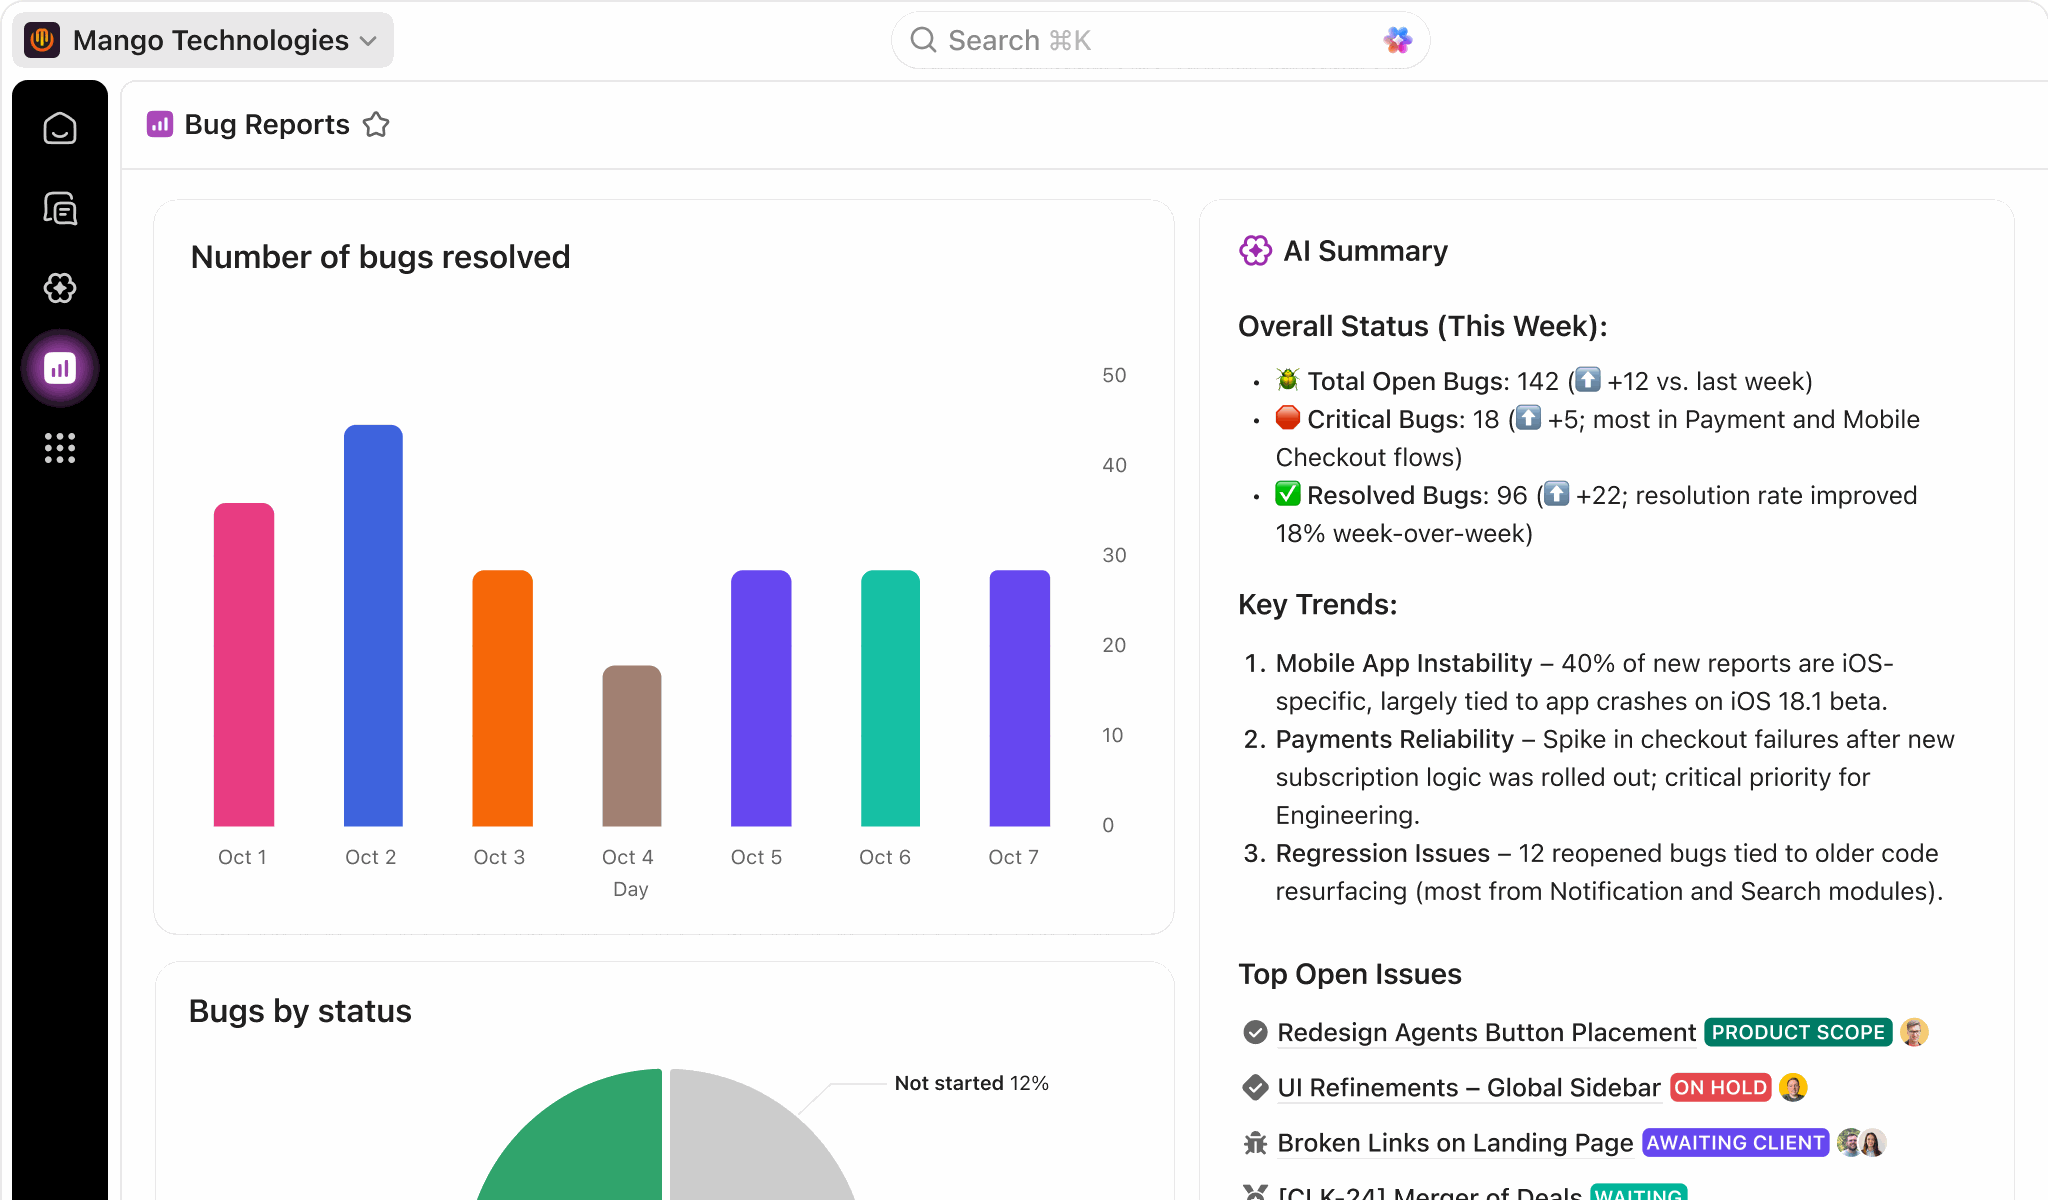This screenshot has height=1200, width=2048.
Task: Click the Search field
Action: point(1140,40)
